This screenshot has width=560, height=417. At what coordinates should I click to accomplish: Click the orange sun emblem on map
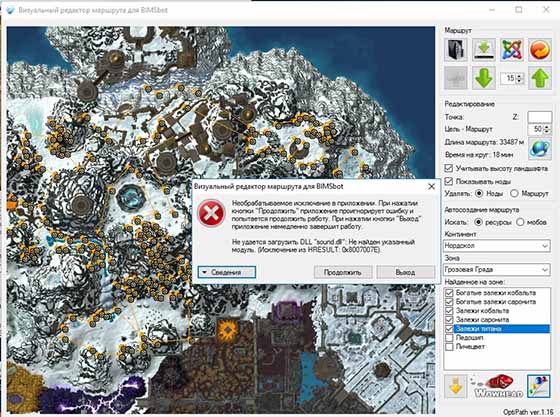227,330
